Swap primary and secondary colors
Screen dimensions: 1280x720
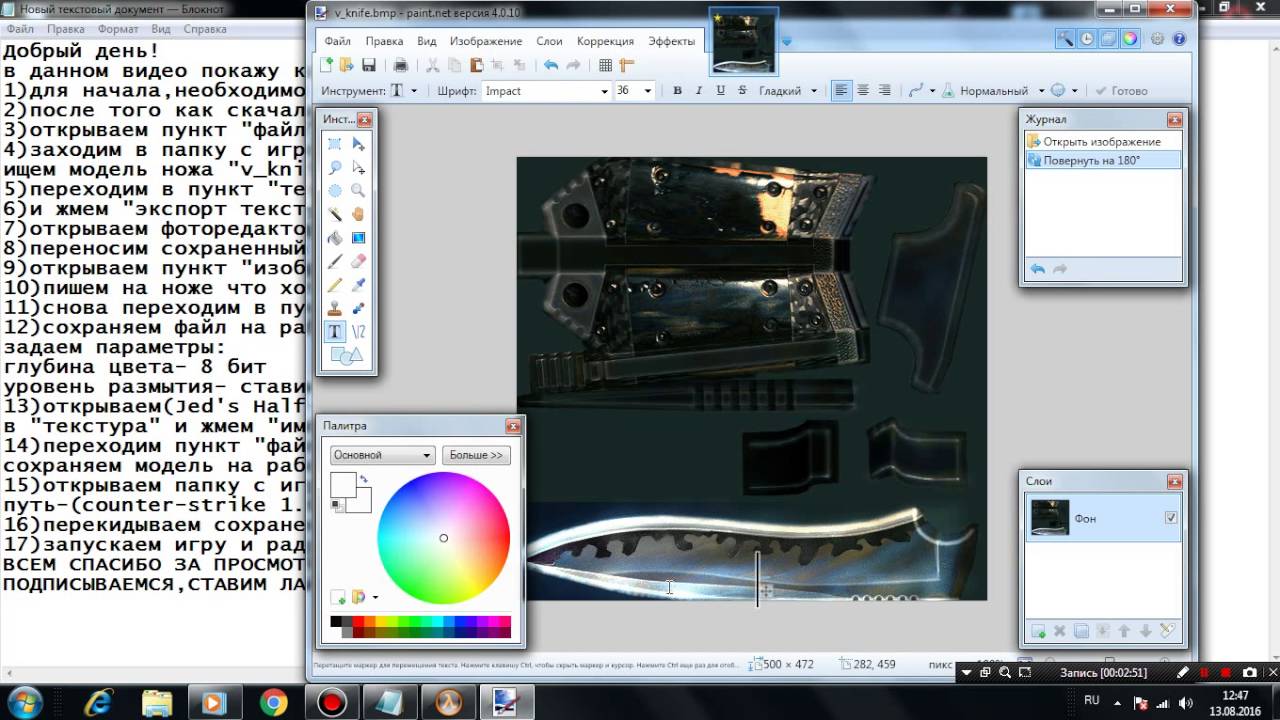click(x=364, y=479)
